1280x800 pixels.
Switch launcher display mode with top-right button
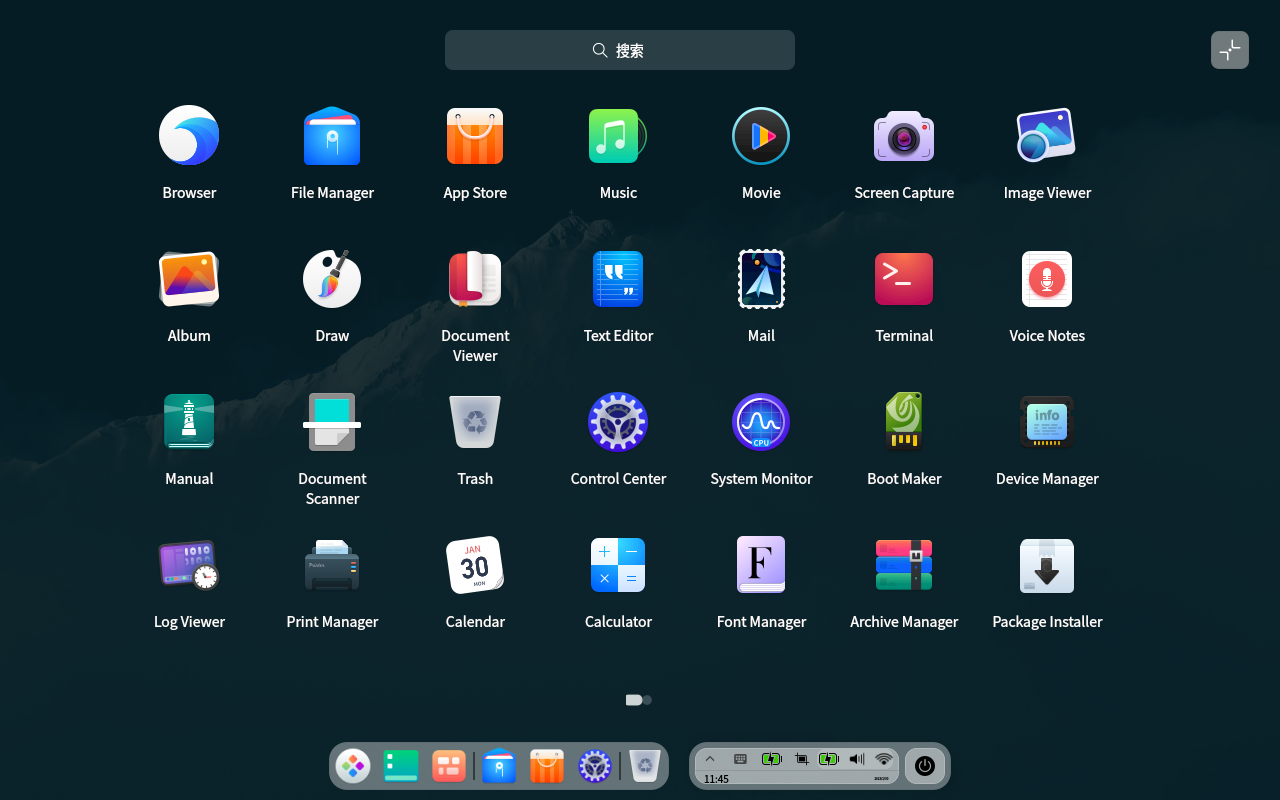(x=1229, y=49)
